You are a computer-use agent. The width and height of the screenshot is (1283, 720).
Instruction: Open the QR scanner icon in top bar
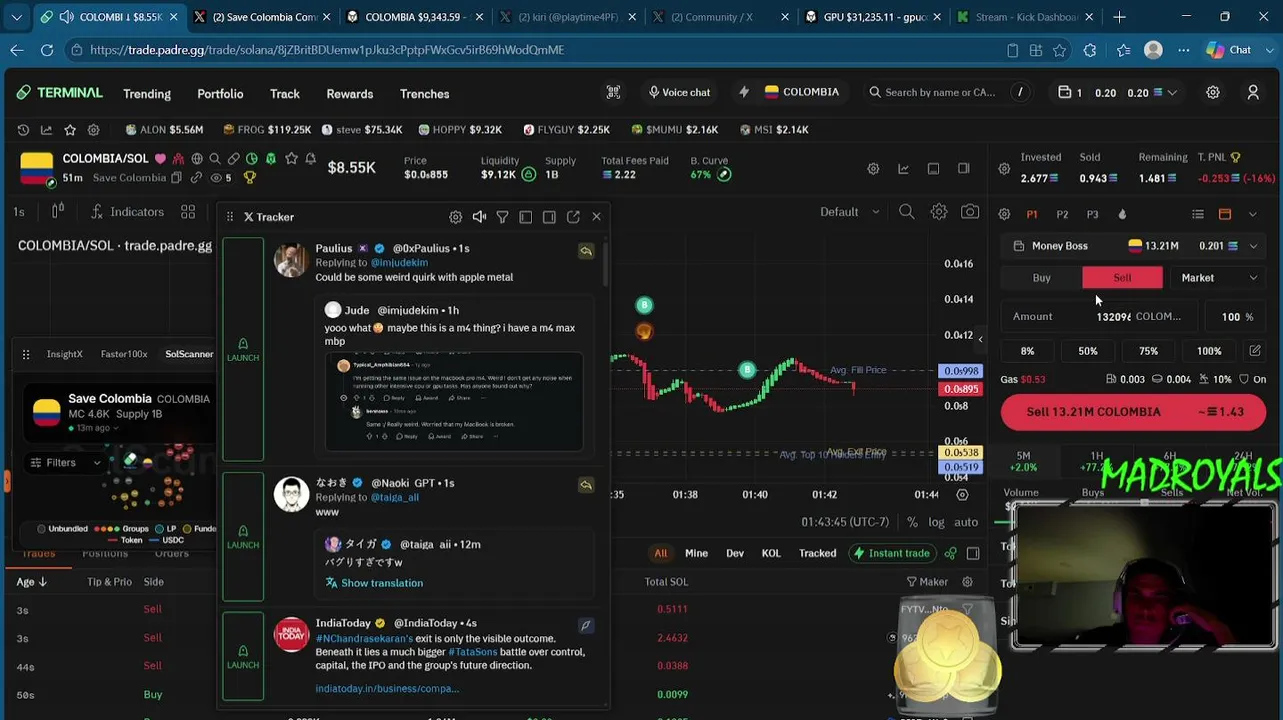pos(613,92)
